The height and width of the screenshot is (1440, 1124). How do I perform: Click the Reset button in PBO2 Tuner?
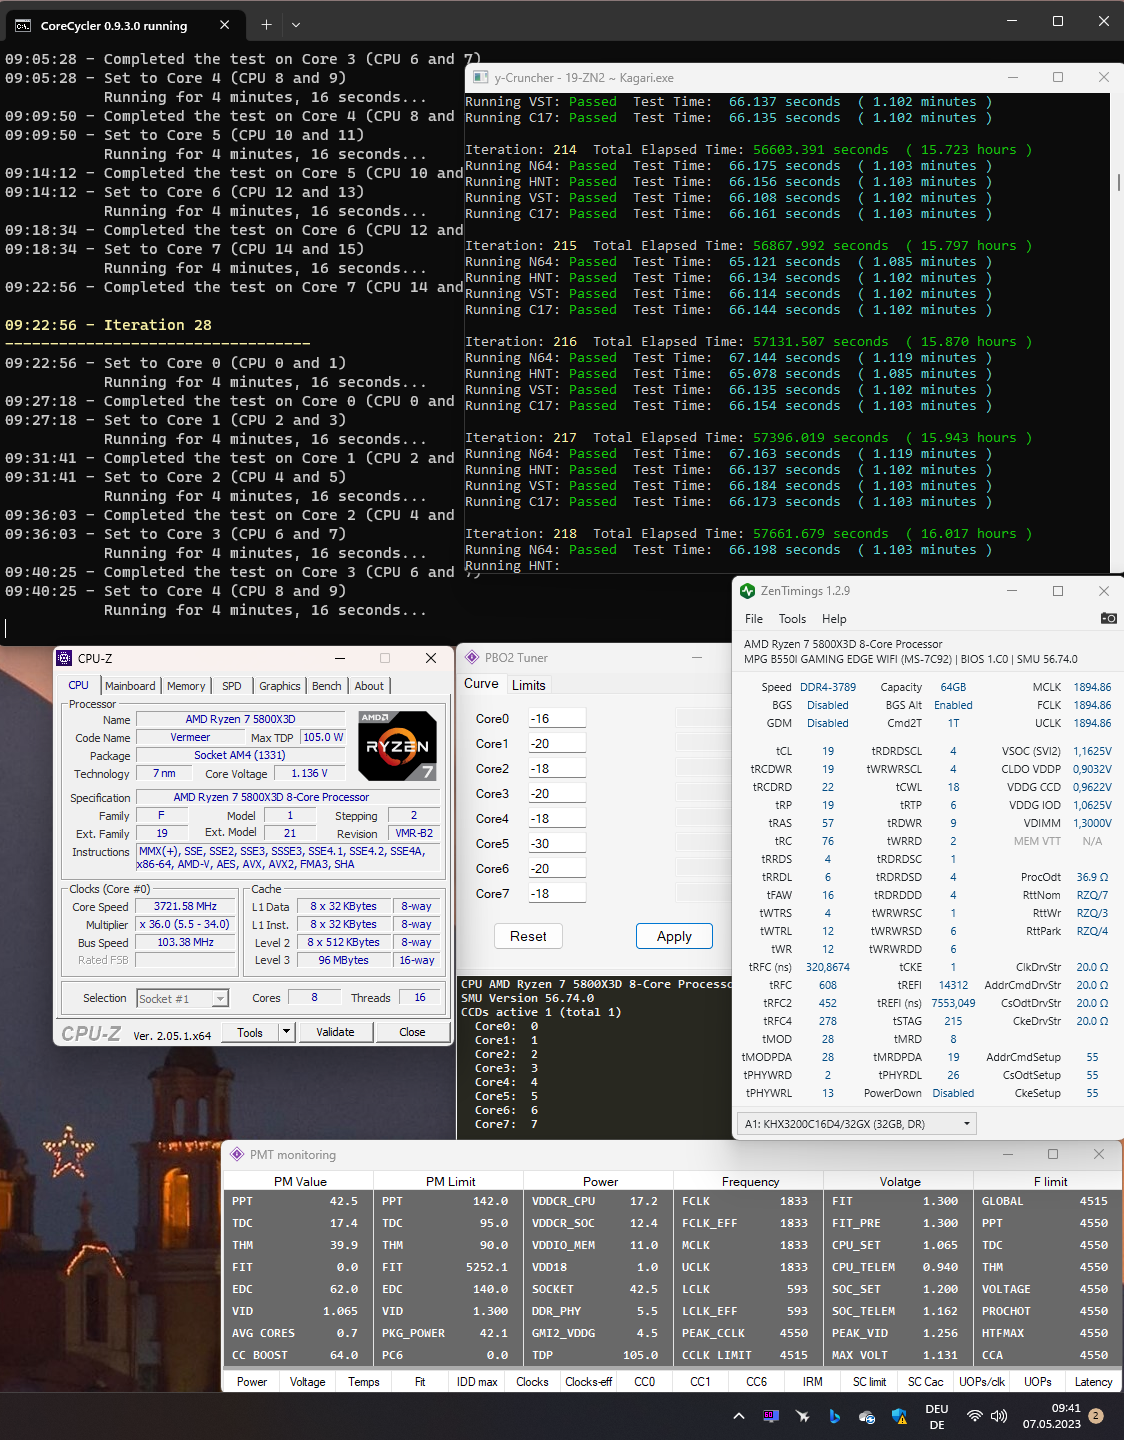[528, 936]
